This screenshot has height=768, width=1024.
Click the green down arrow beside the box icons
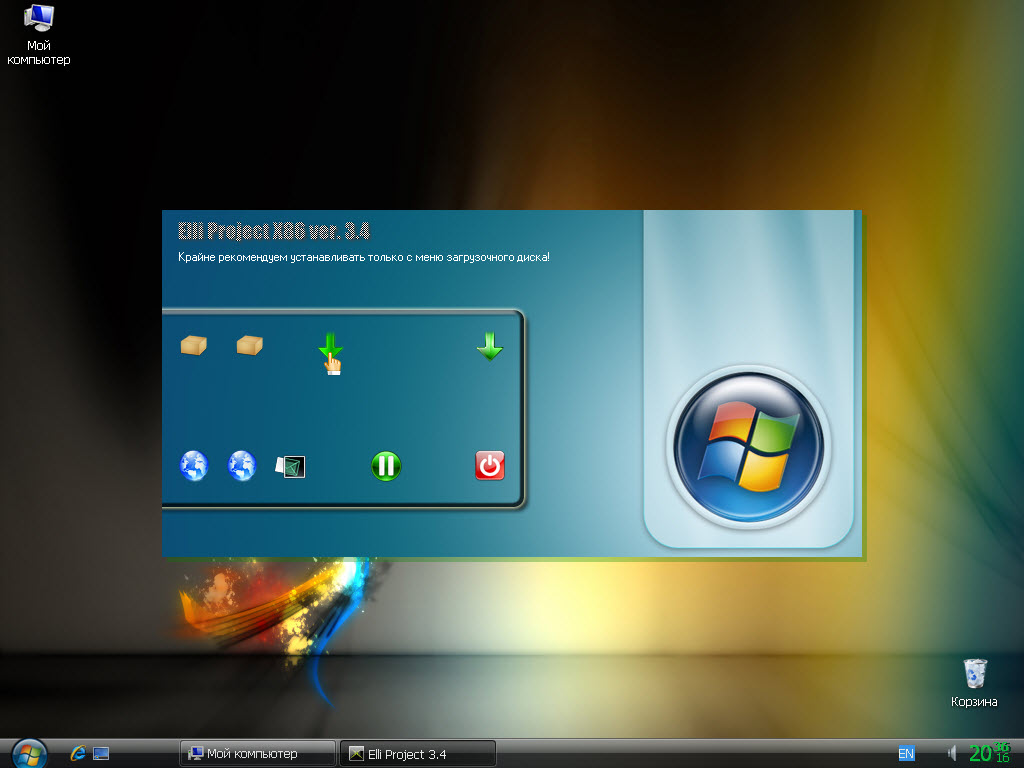pos(330,346)
